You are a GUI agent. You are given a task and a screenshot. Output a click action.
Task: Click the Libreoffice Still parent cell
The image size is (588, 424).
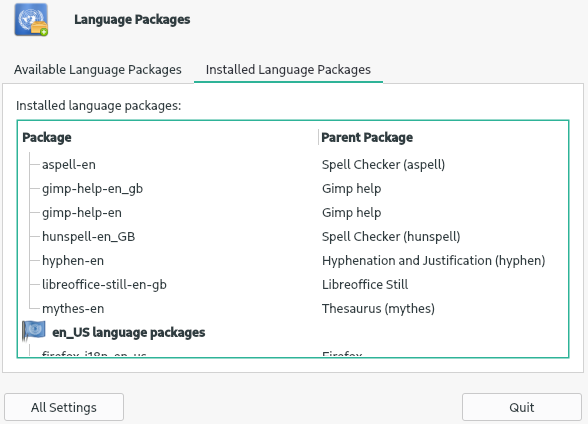tap(365, 285)
